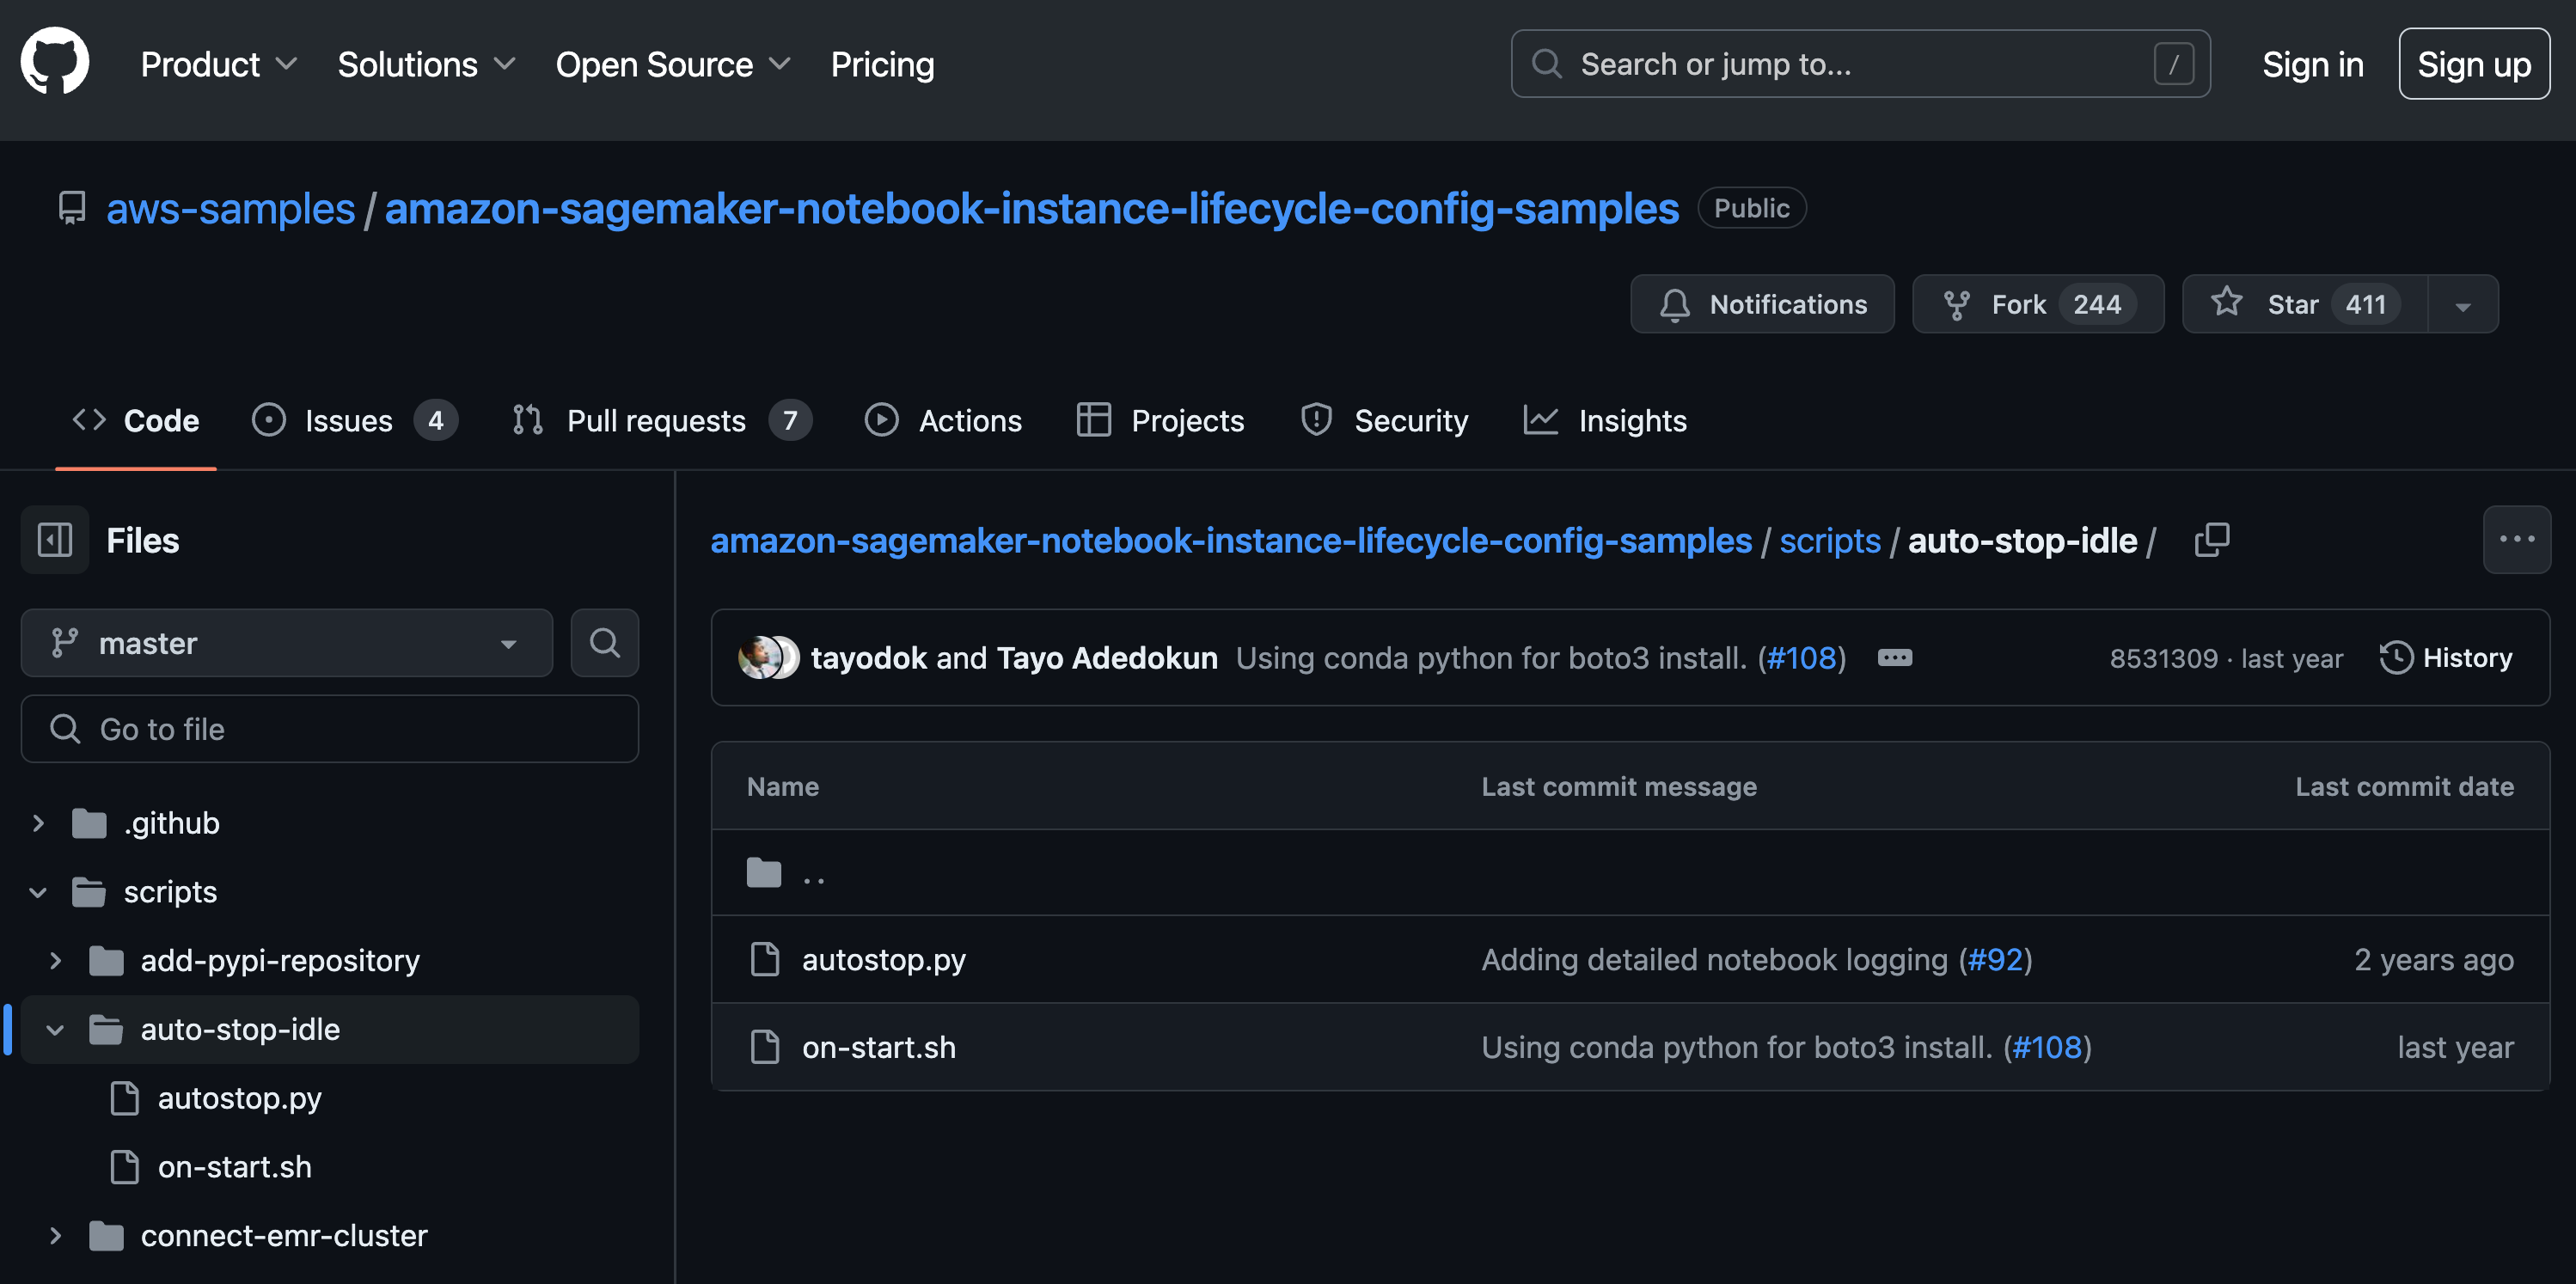
Task: Click the fork icon on Fork button
Action: (1956, 304)
